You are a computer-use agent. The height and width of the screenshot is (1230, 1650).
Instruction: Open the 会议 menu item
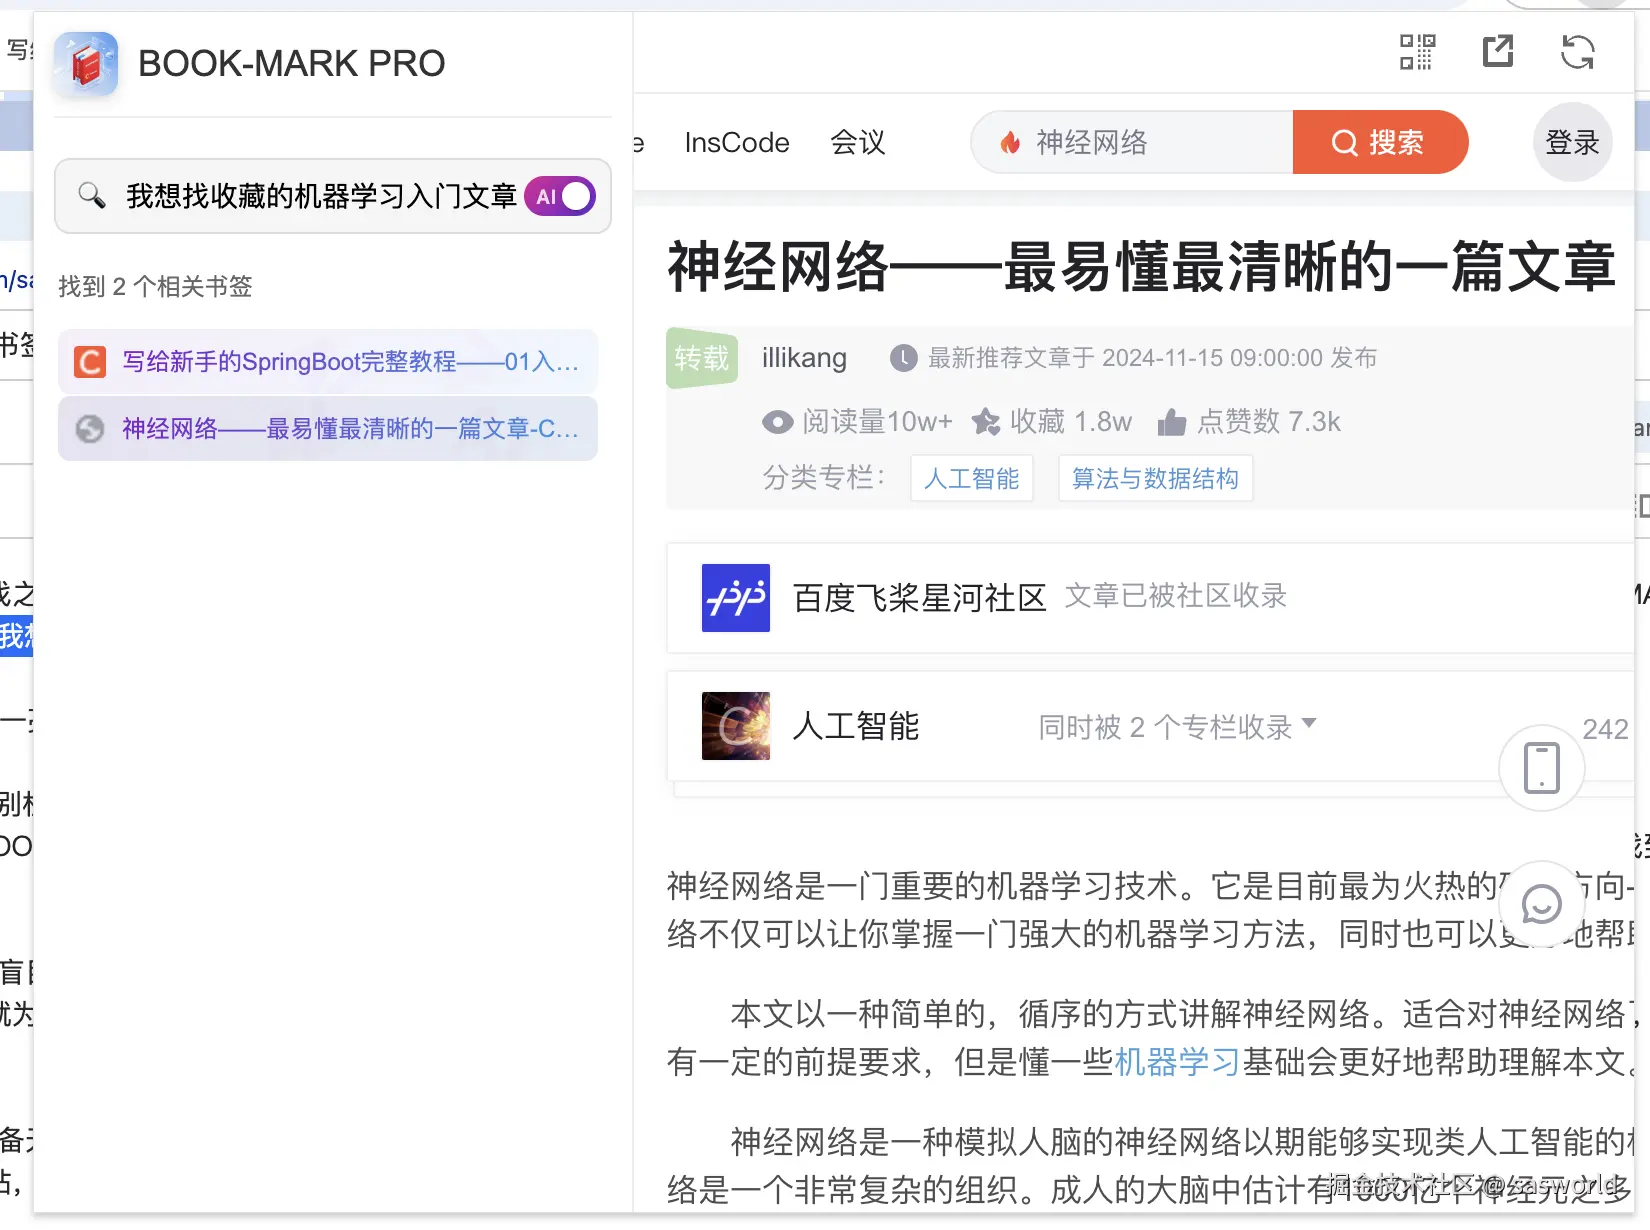(x=857, y=142)
